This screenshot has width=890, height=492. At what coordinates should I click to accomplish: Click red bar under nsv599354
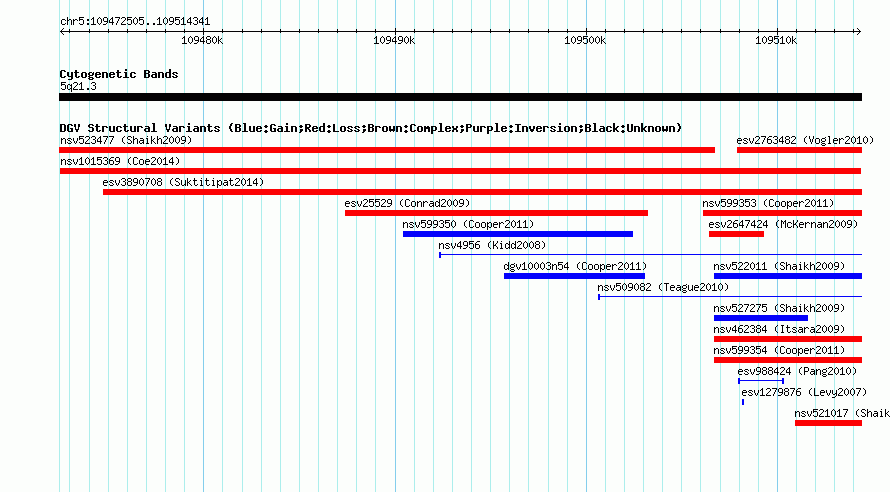[x=788, y=360]
